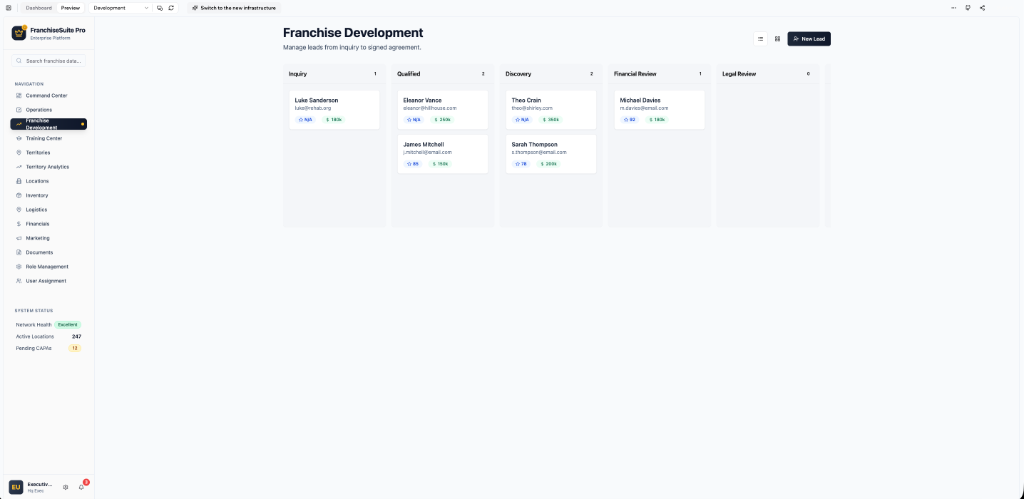Click the Discovery column header
The image size is (1024, 499).
[x=551, y=74]
